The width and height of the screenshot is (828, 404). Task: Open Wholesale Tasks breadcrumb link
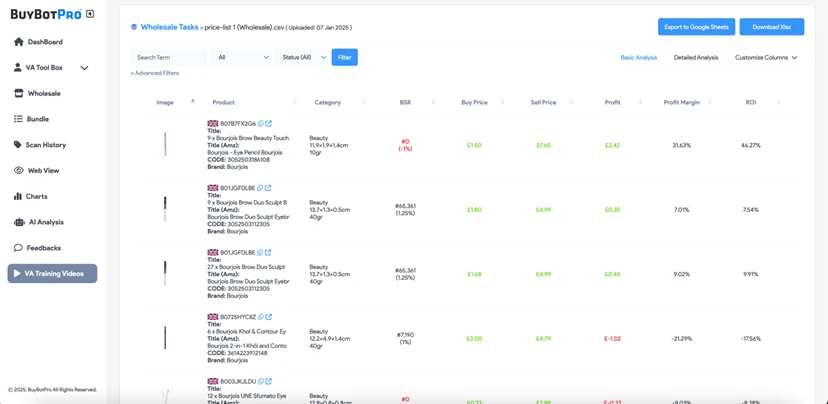click(170, 27)
